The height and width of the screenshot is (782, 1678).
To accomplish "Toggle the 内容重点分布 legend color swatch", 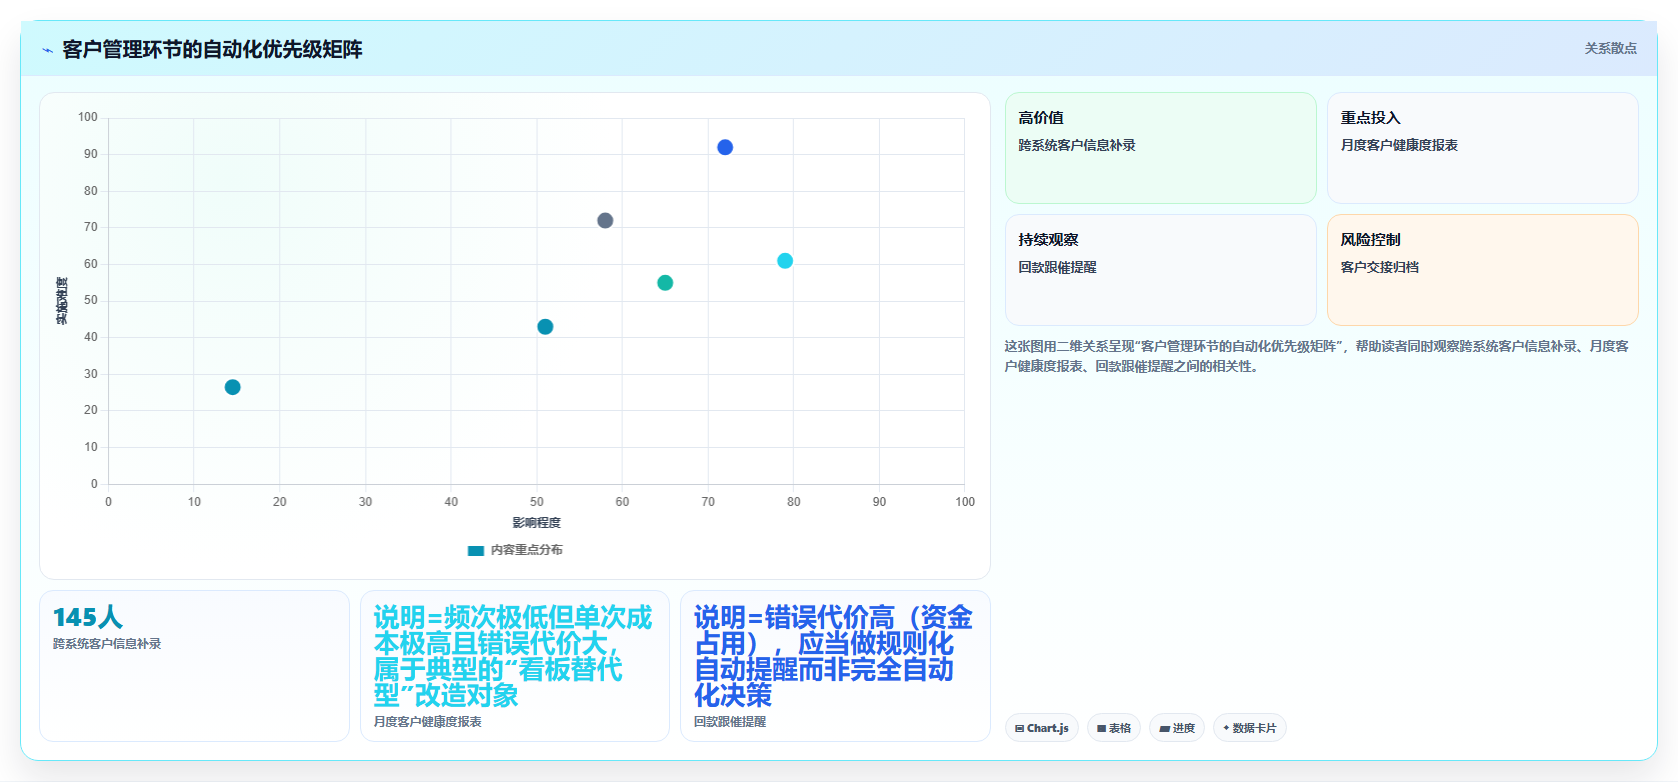I will [x=476, y=550].
